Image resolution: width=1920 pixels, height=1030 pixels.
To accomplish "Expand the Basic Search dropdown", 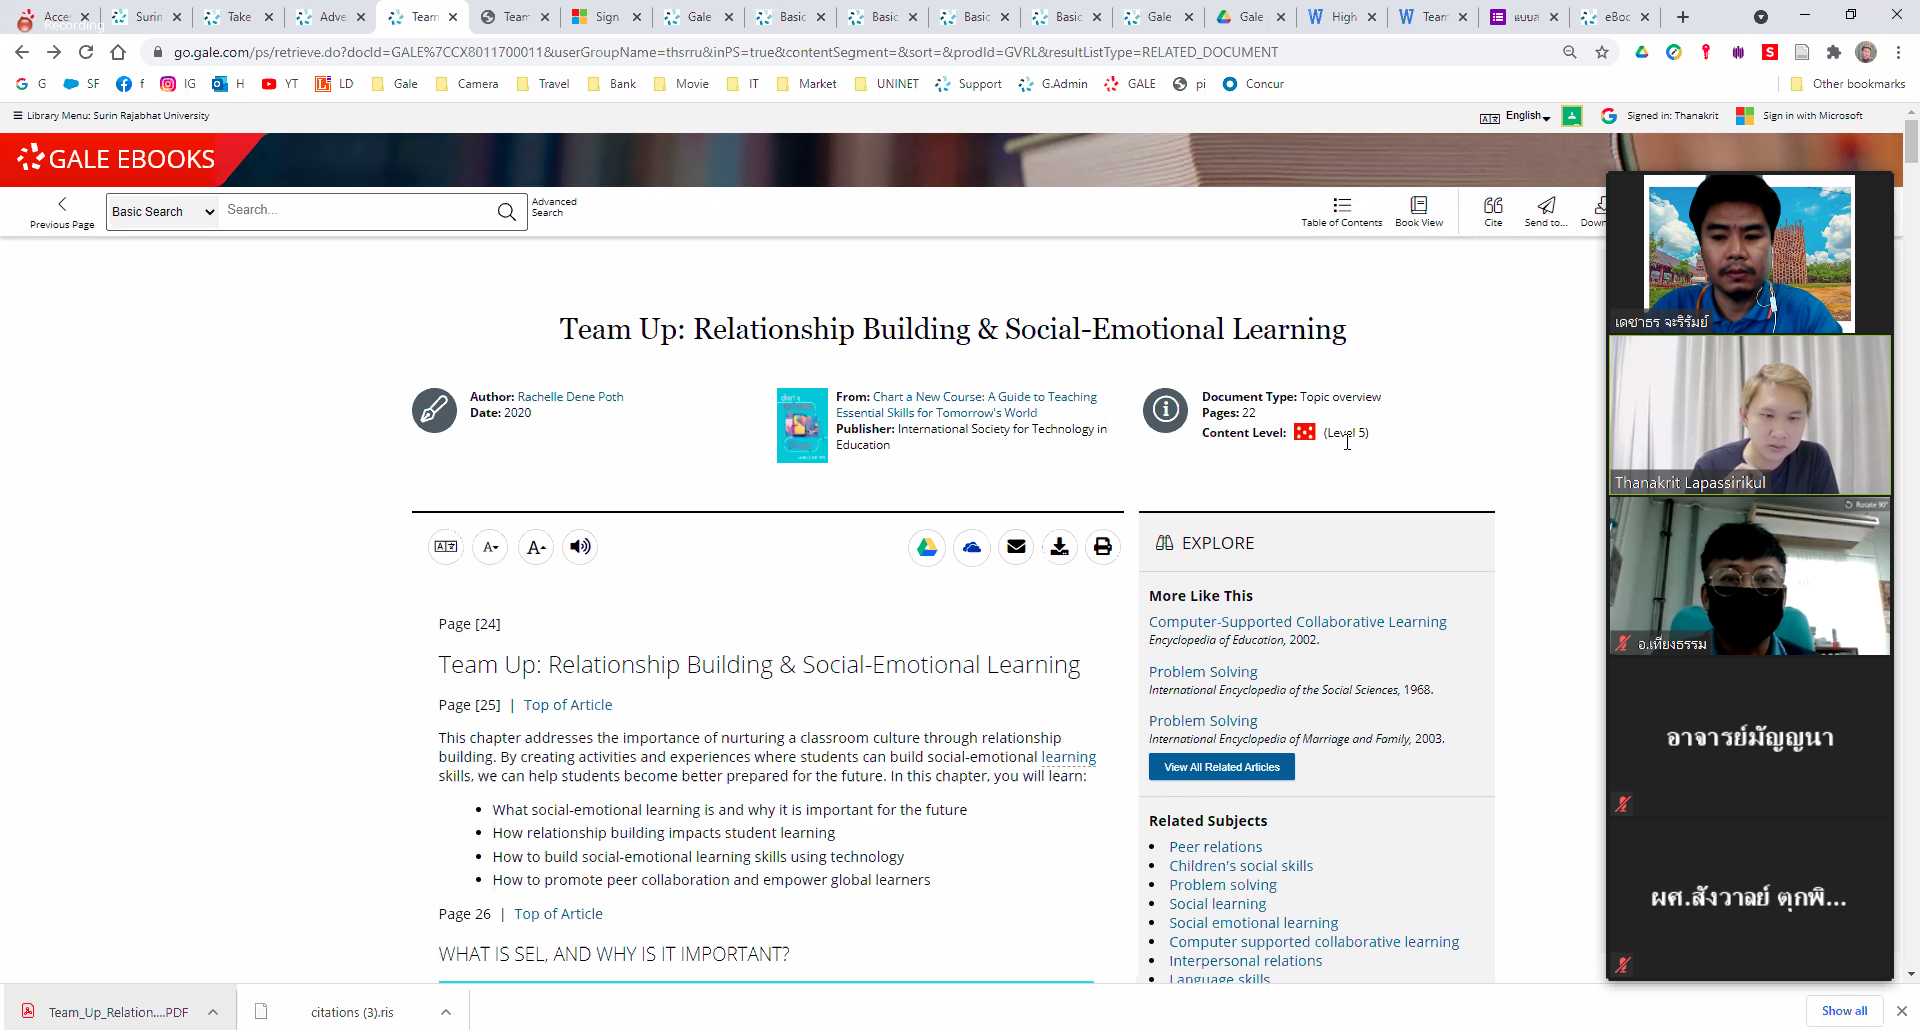I will pyautogui.click(x=163, y=212).
